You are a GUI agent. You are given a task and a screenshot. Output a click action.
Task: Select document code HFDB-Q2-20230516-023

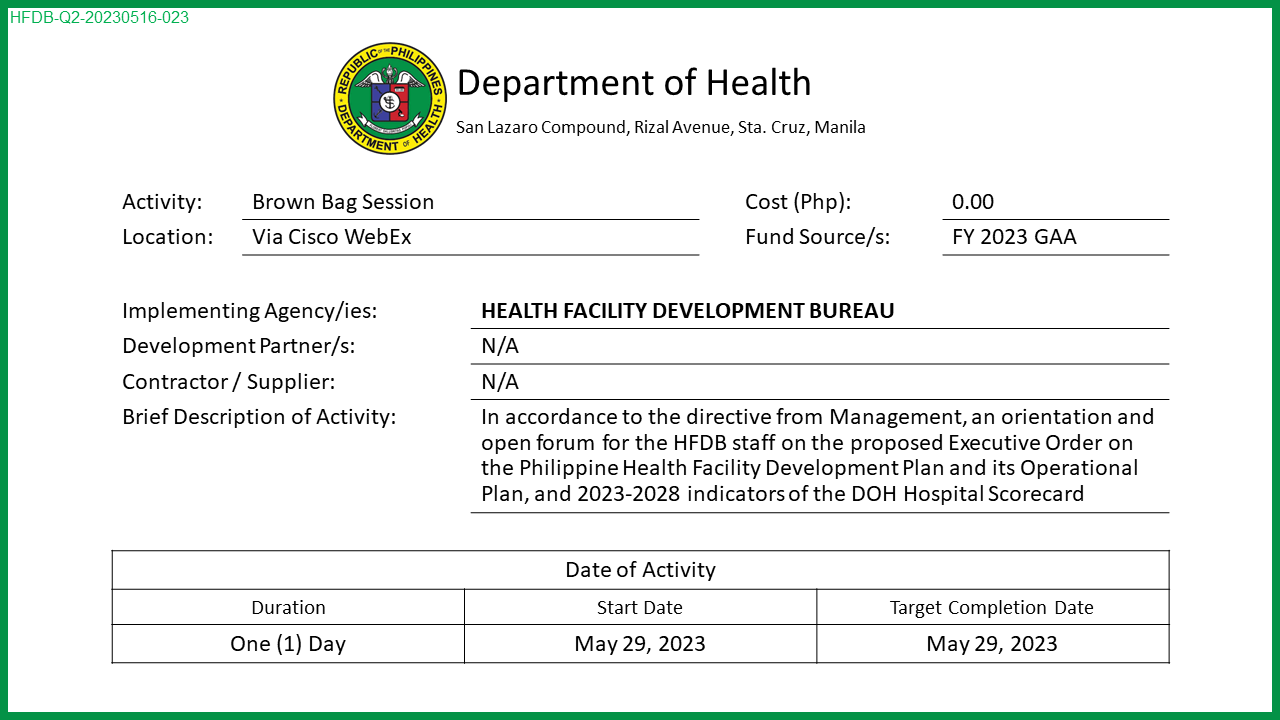click(x=99, y=17)
